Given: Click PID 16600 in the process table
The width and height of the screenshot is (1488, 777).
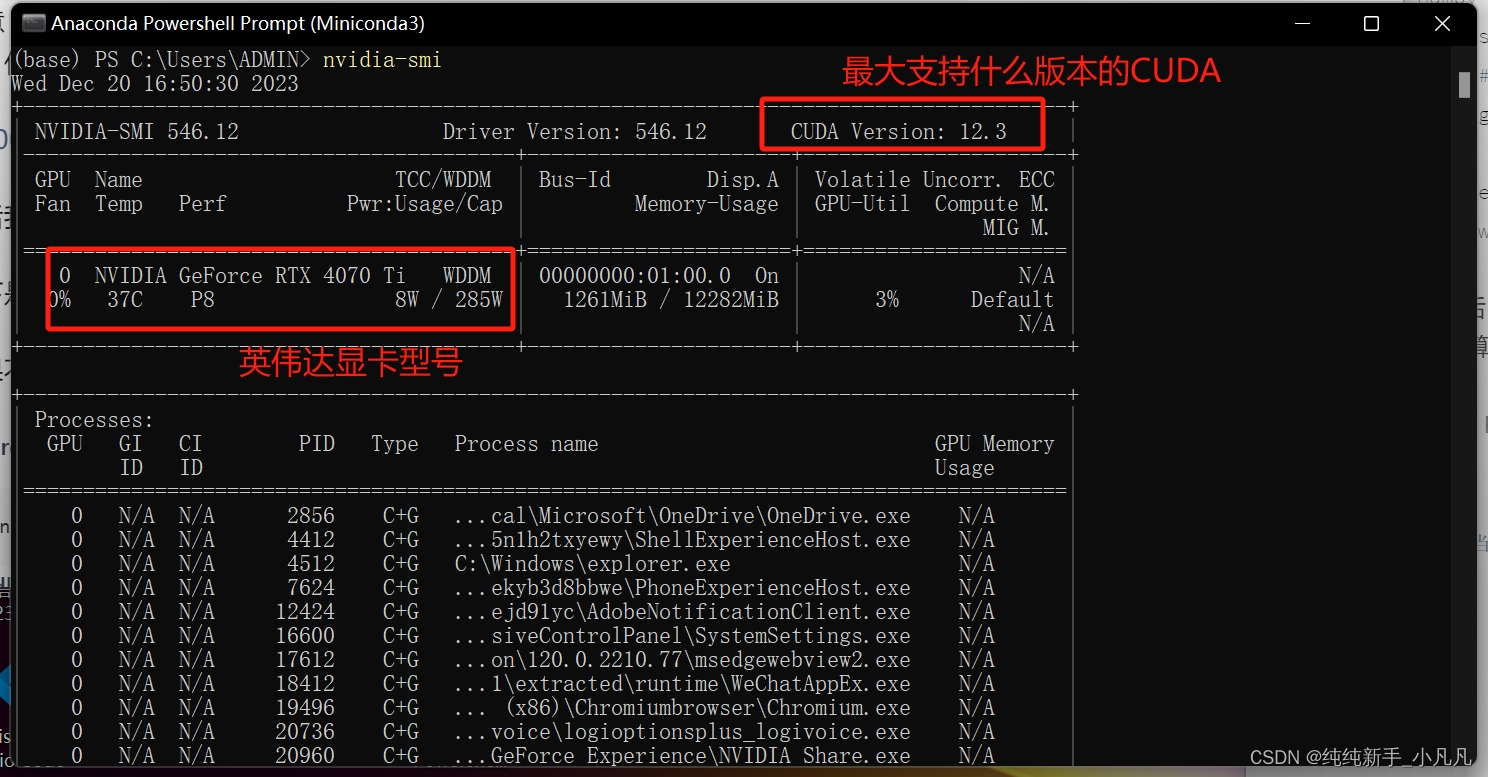Looking at the screenshot, I should tap(305, 636).
